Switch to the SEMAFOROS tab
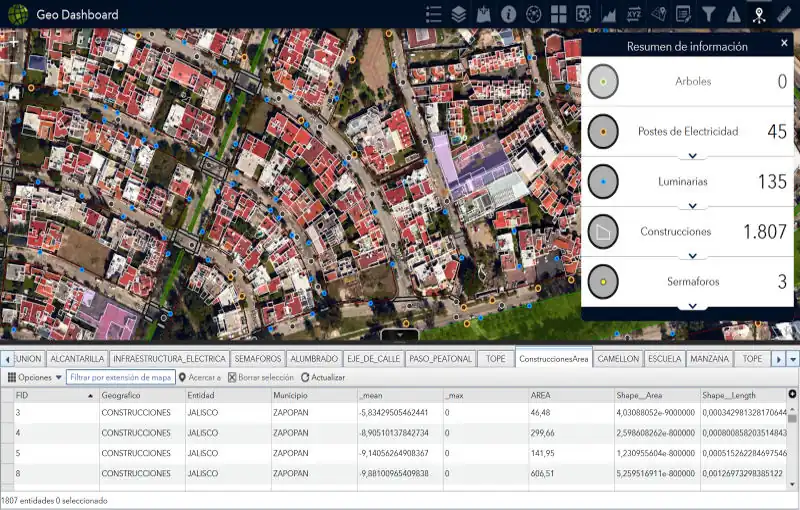 point(257,358)
